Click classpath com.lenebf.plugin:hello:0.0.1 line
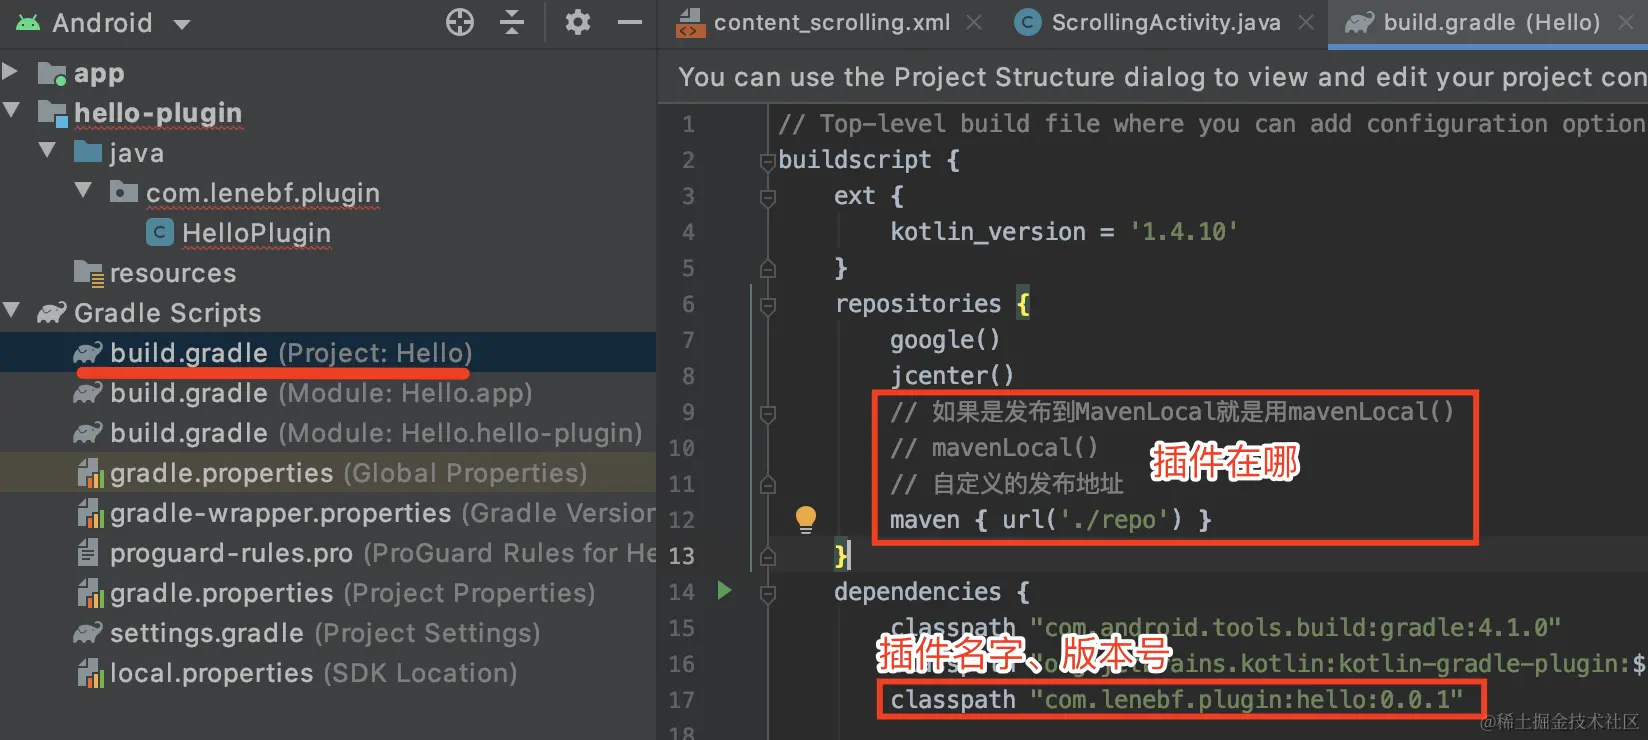Viewport: 1648px width, 740px height. [1177, 700]
